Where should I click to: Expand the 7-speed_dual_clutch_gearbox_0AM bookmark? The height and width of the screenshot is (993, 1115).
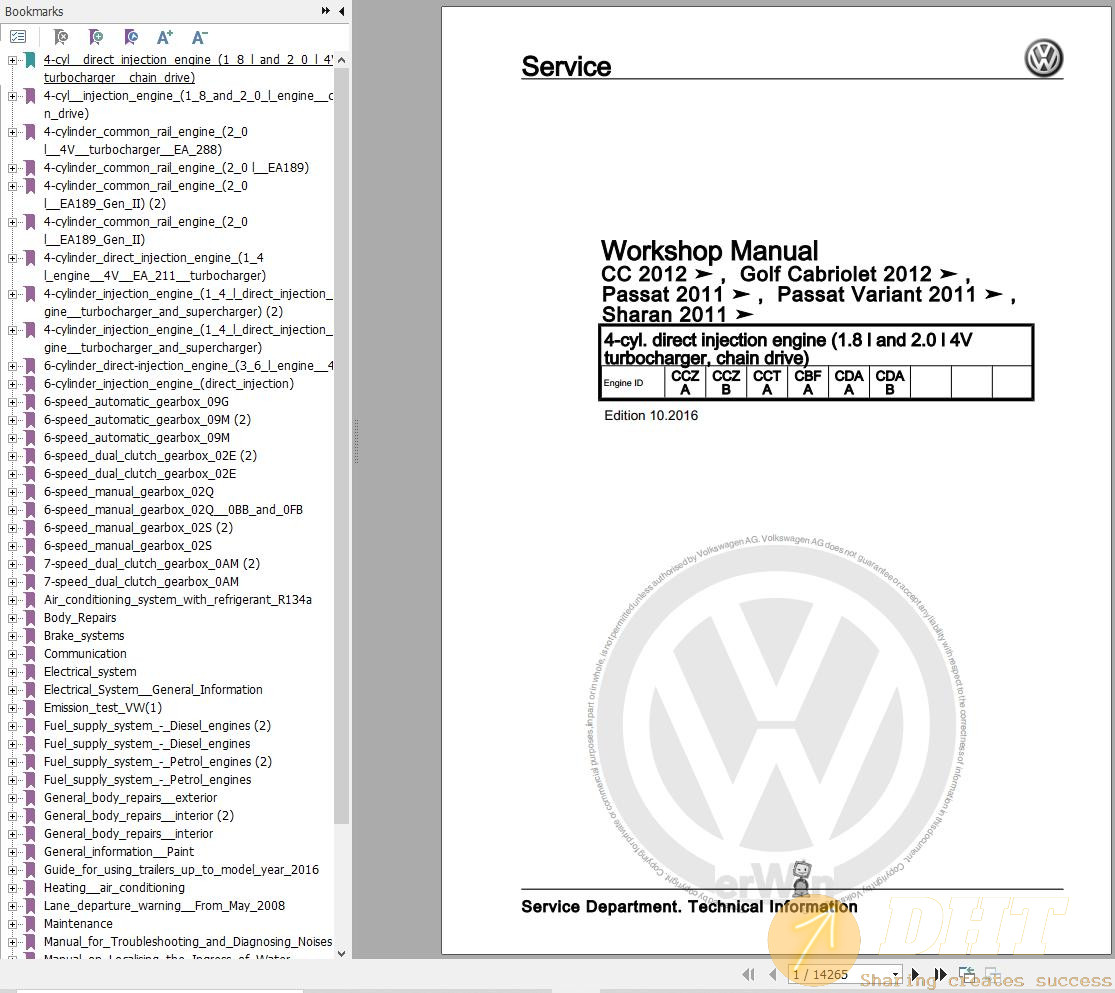click(12, 583)
